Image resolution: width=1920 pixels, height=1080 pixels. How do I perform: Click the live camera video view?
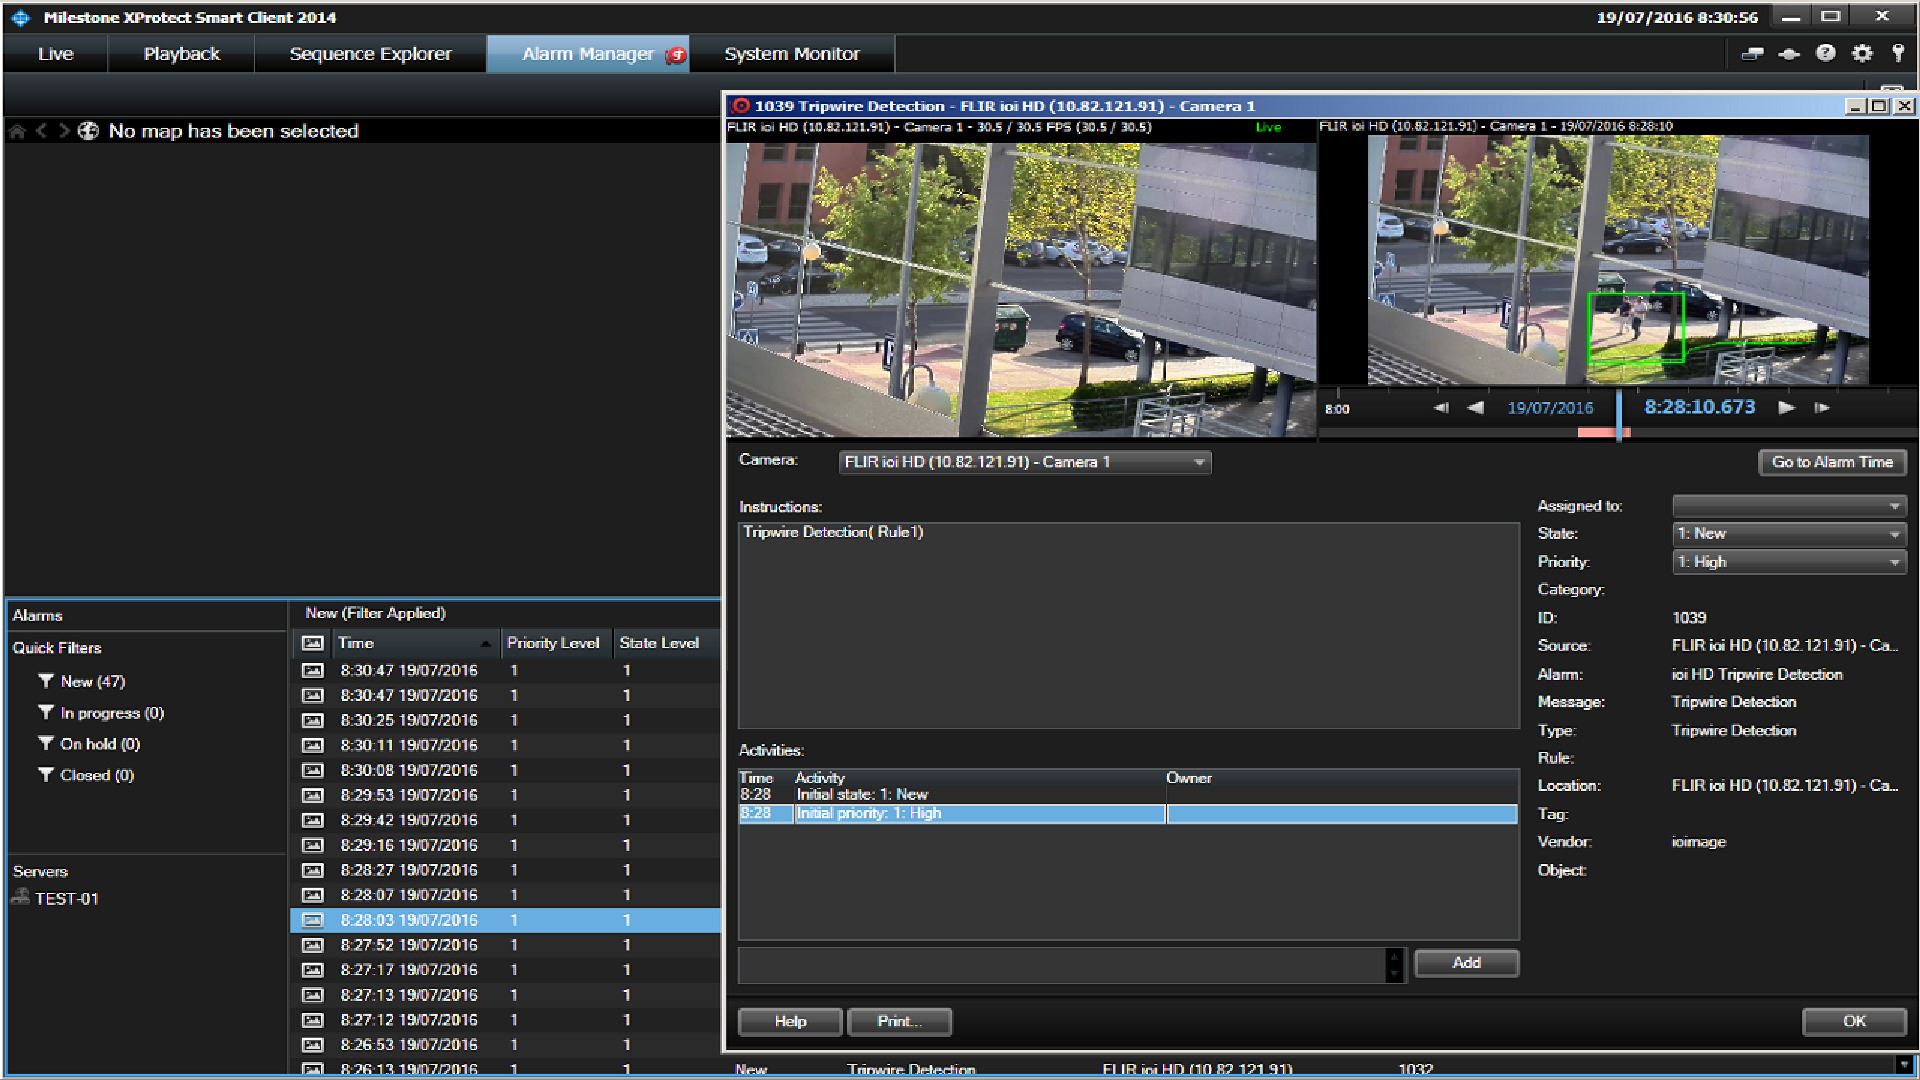pyautogui.click(x=1021, y=288)
